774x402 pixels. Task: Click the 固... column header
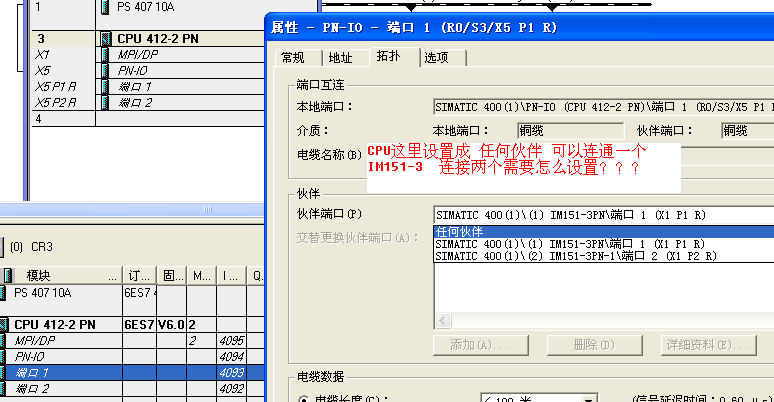pos(171,276)
